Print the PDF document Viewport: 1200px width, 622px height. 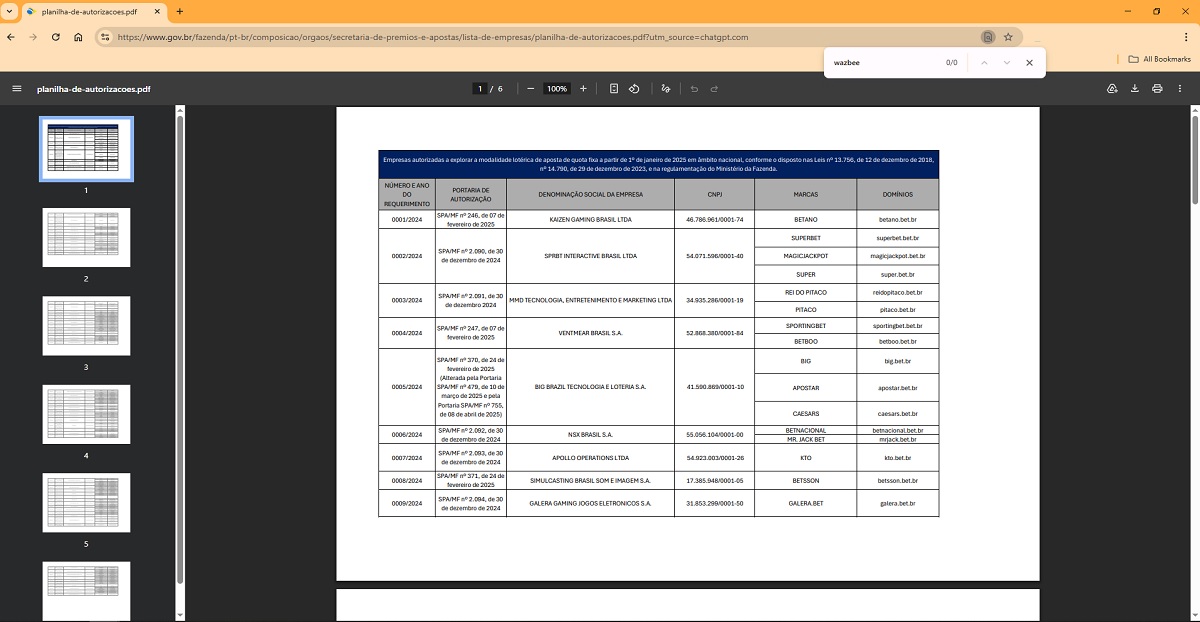point(1157,89)
